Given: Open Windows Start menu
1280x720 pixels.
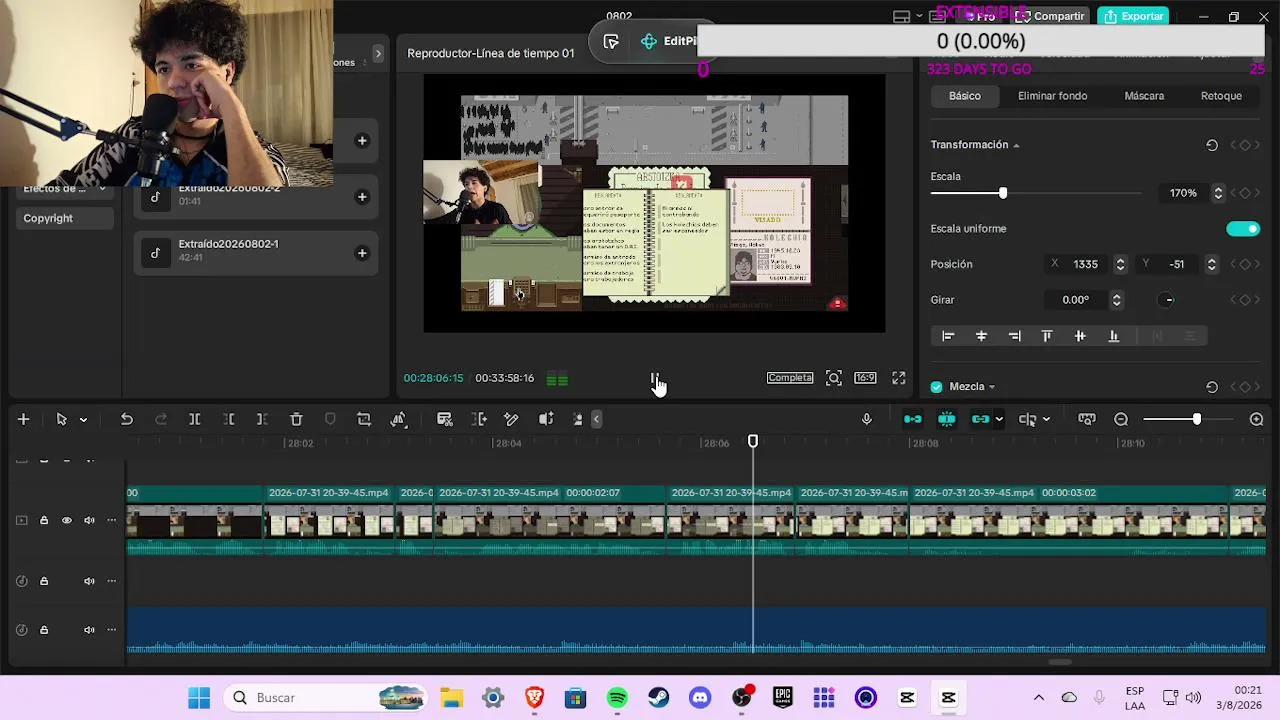Looking at the screenshot, I should 199,698.
